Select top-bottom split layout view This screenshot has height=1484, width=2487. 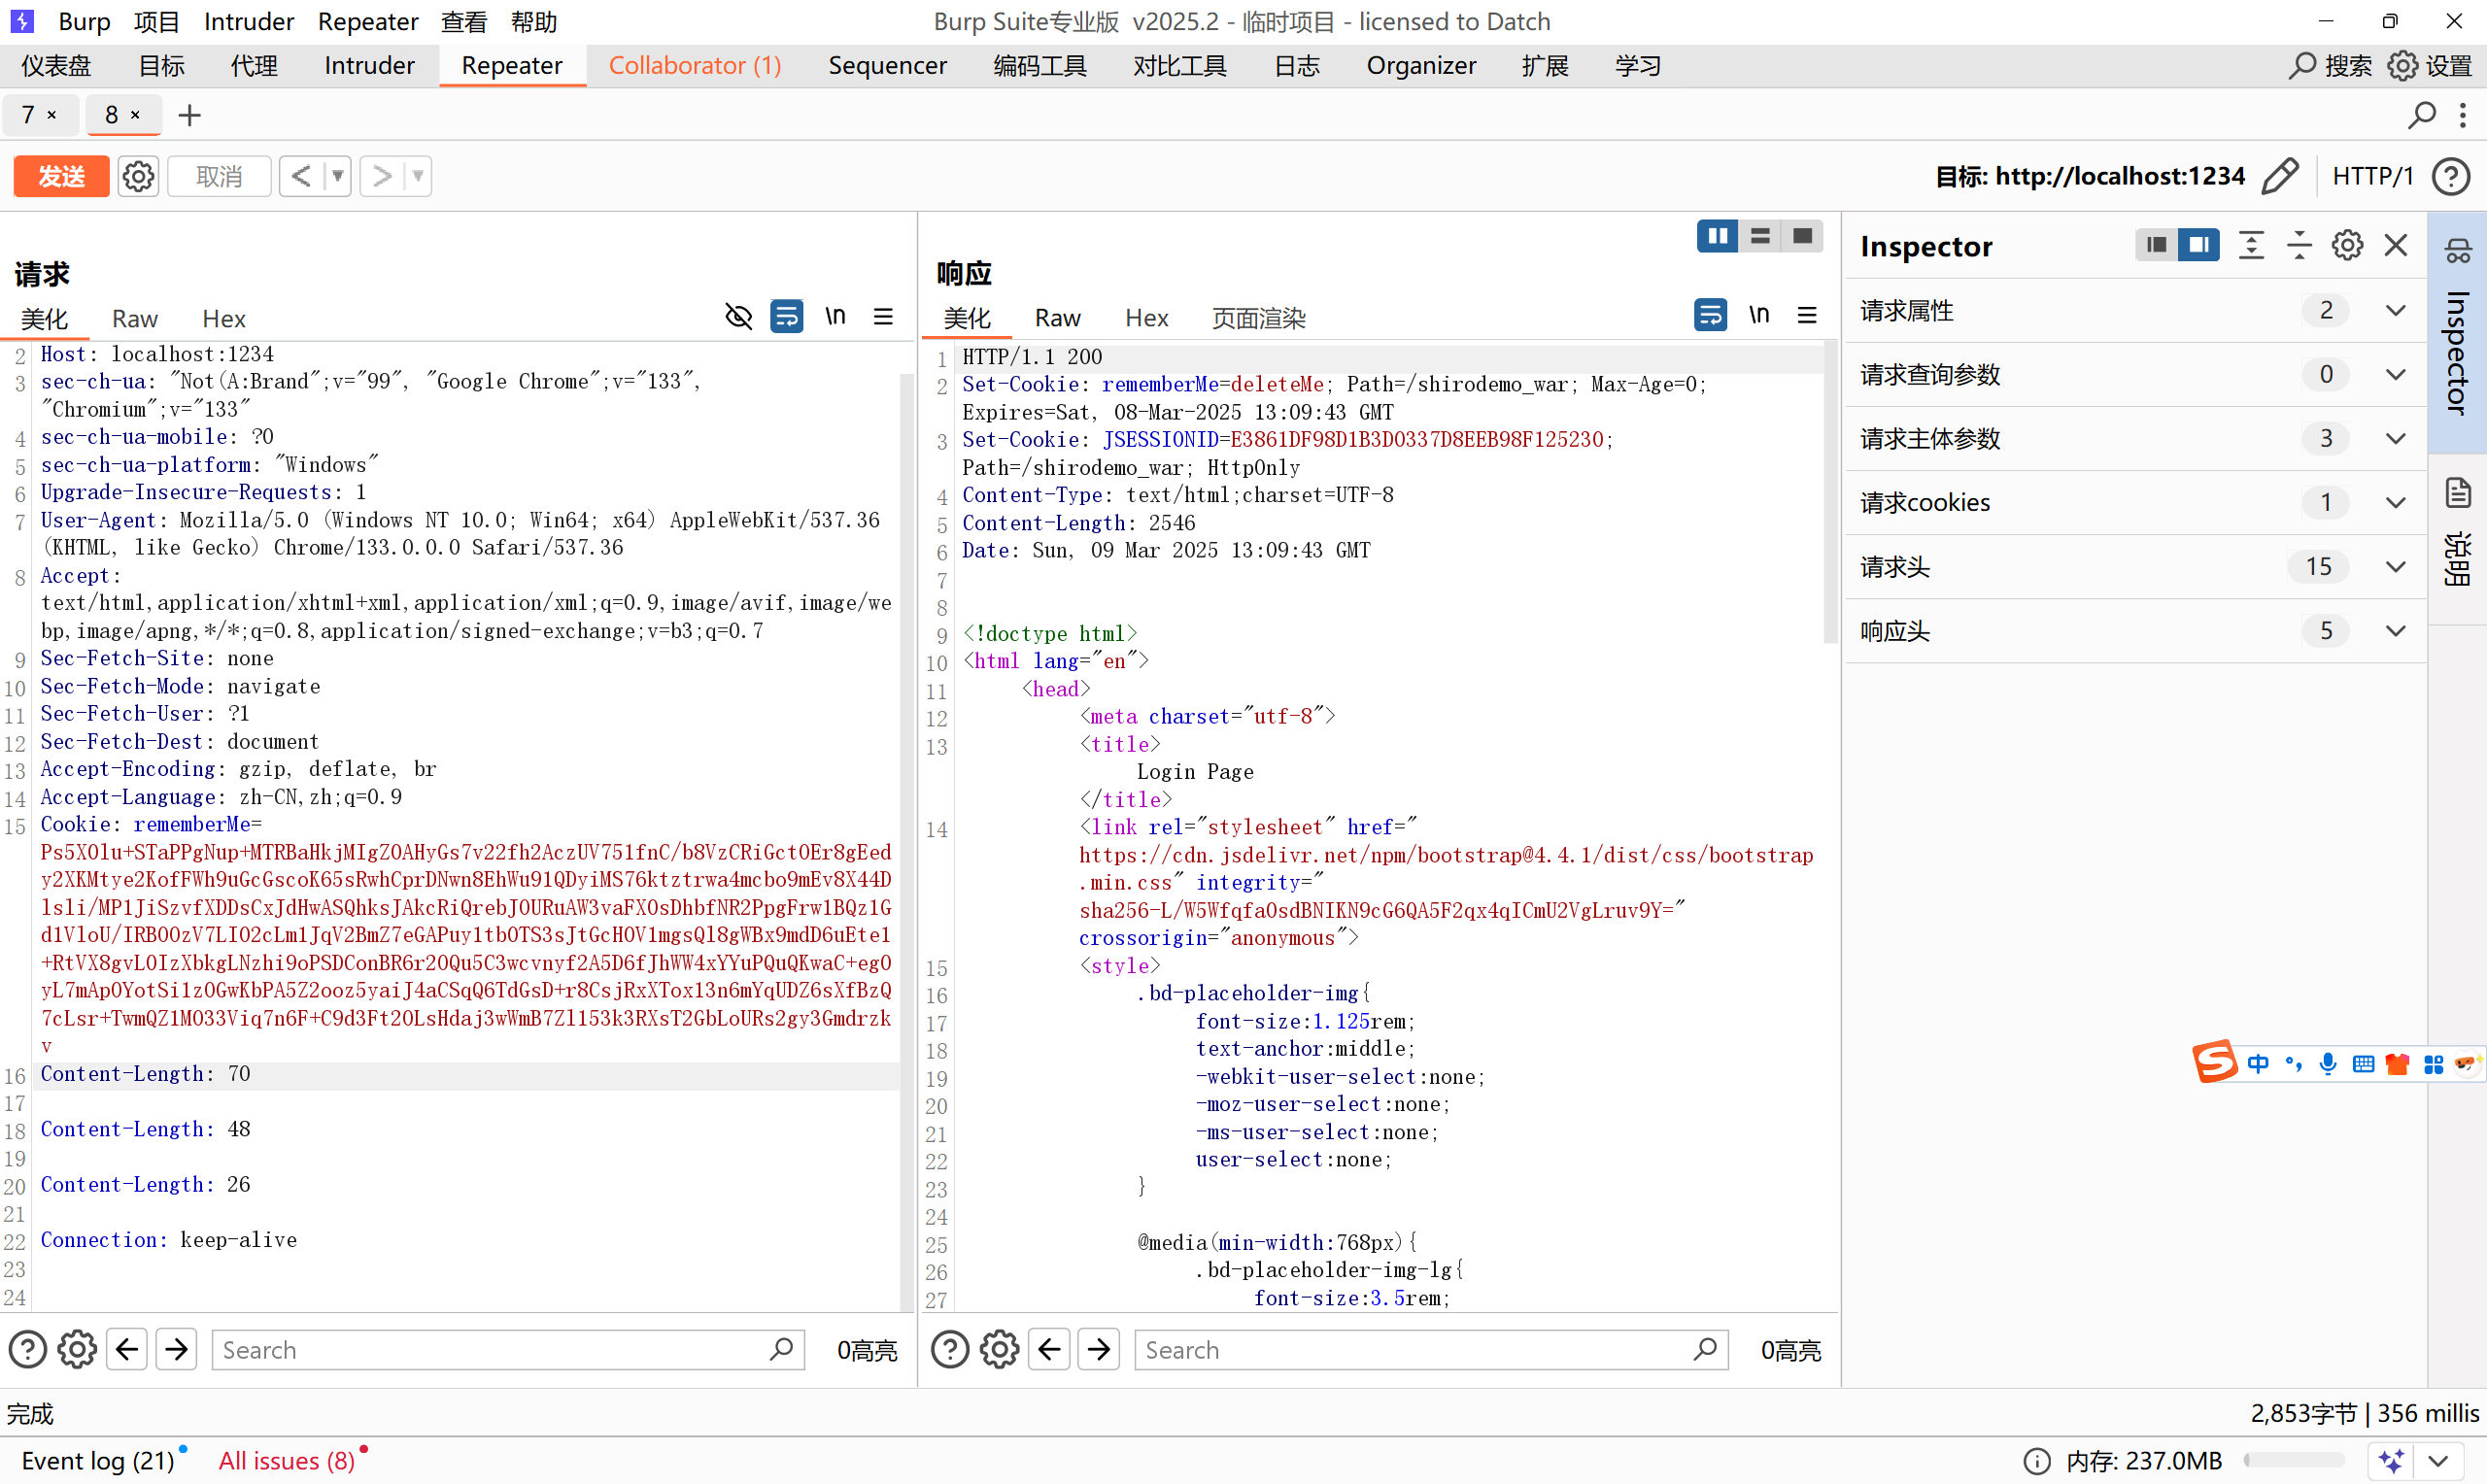pyautogui.click(x=1760, y=236)
